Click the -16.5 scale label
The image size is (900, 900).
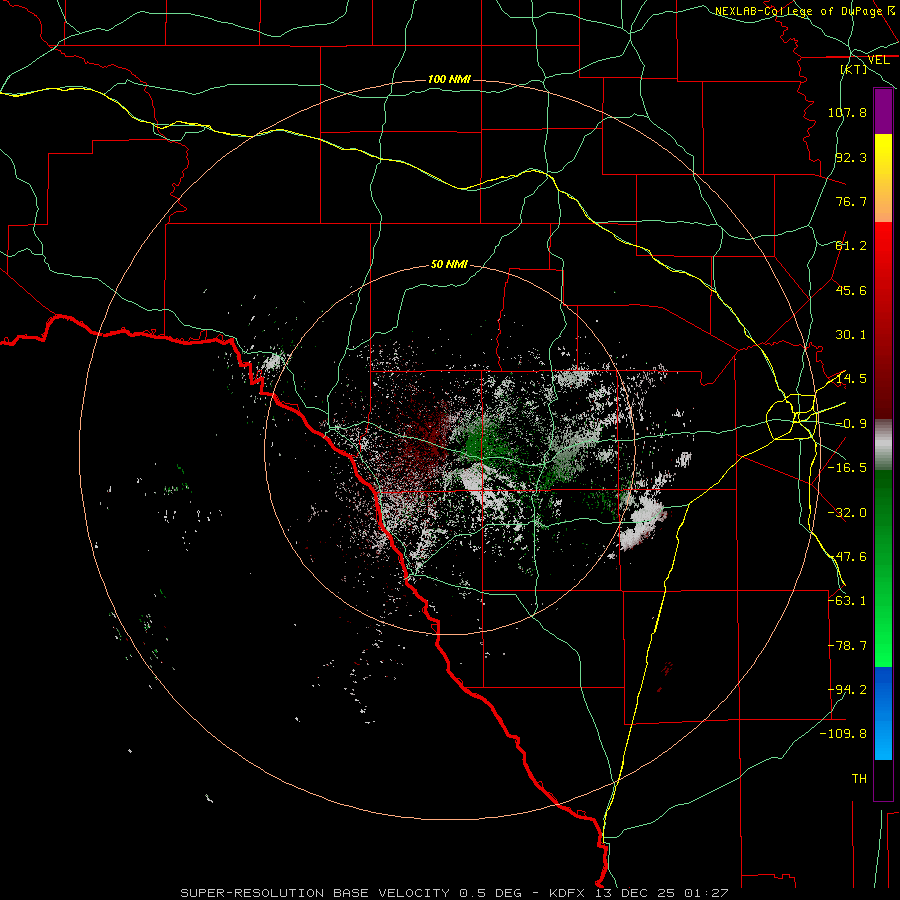tap(847, 468)
